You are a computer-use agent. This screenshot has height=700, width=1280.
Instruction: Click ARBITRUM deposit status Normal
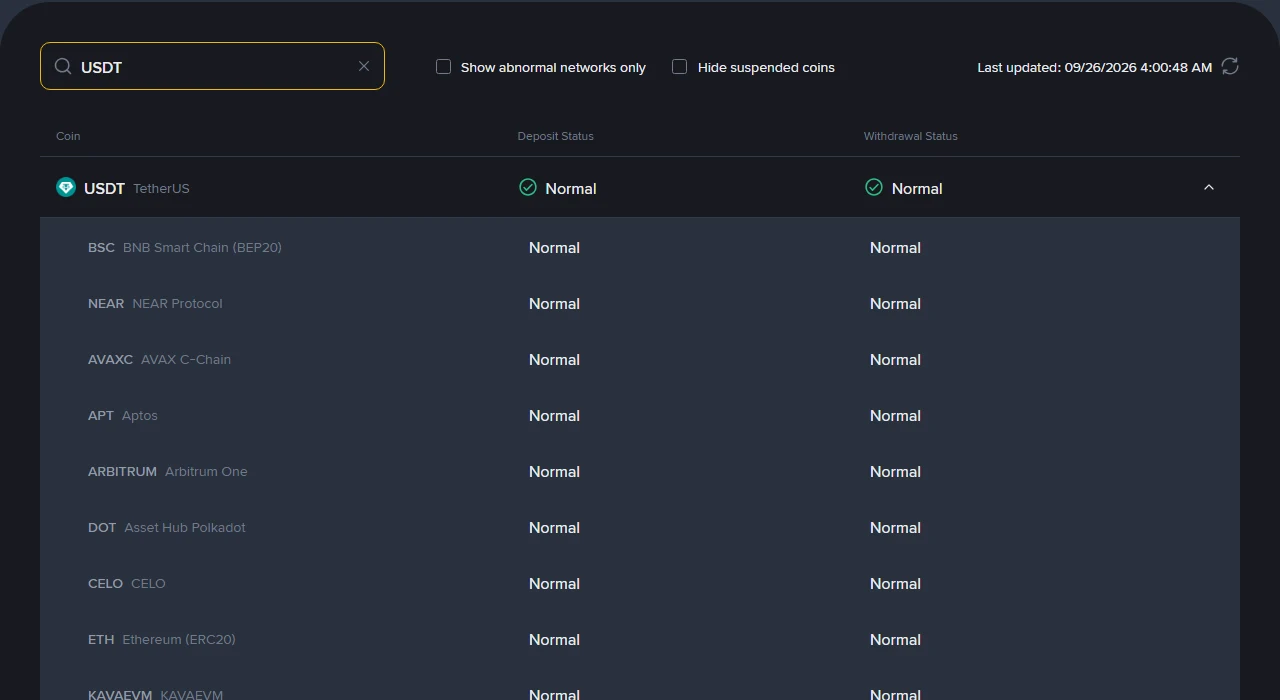tap(554, 471)
